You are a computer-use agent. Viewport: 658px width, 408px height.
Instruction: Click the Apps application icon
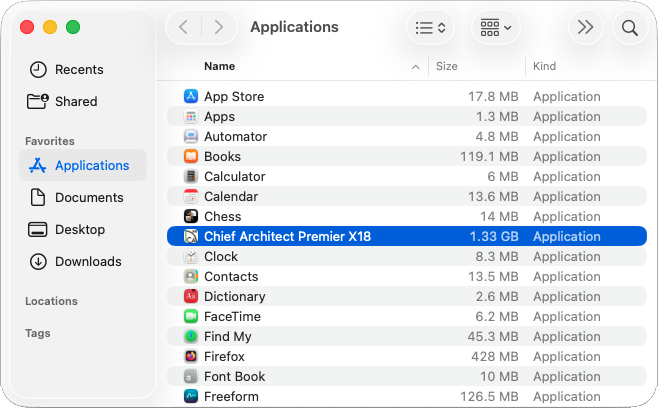pos(191,116)
